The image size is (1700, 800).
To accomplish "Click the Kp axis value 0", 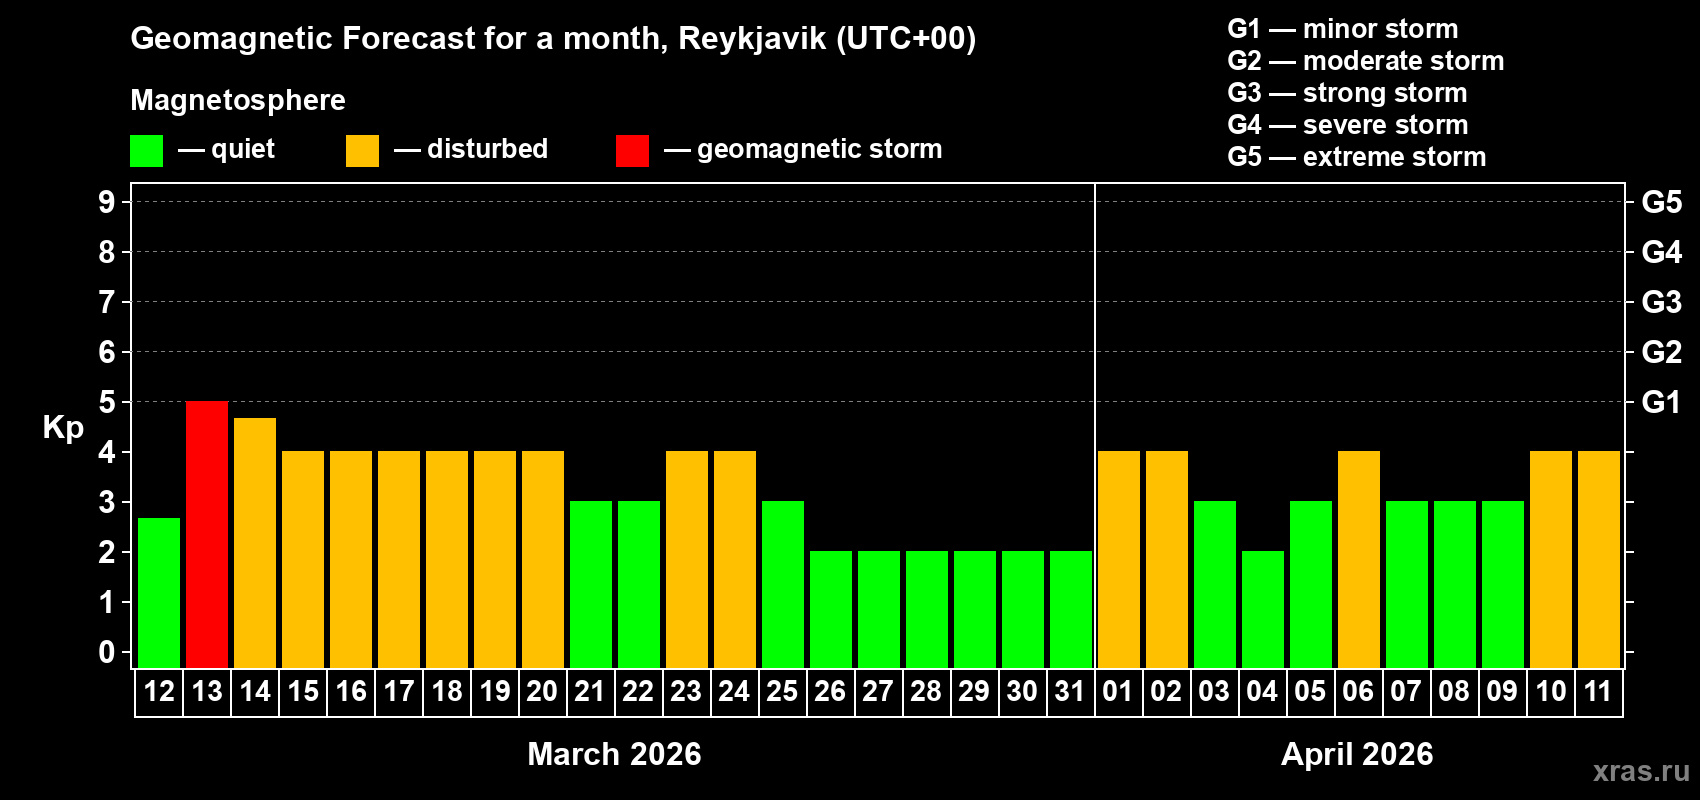I will point(107,652).
